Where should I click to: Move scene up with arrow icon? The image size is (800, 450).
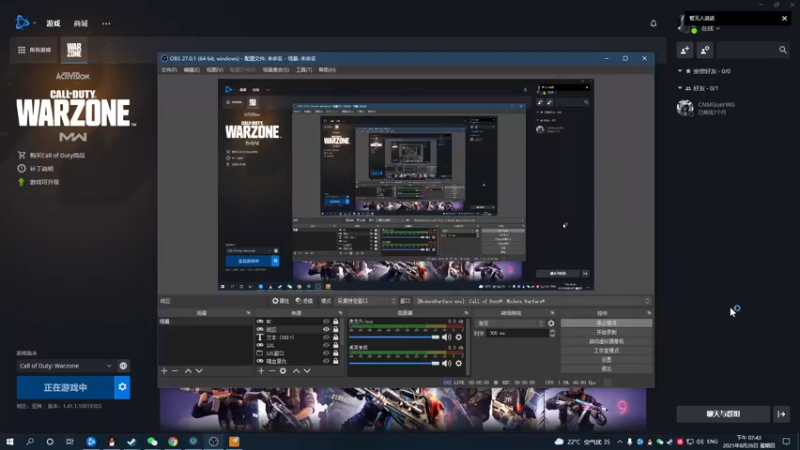click(188, 371)
